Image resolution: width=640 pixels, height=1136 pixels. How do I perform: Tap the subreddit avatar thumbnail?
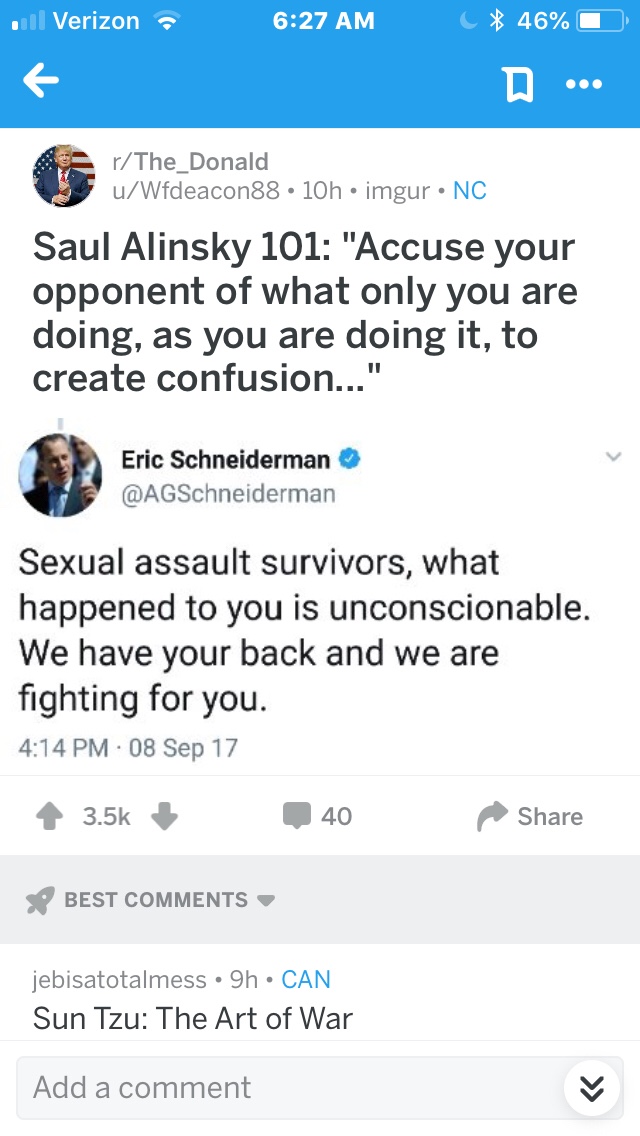pos(64,175)
